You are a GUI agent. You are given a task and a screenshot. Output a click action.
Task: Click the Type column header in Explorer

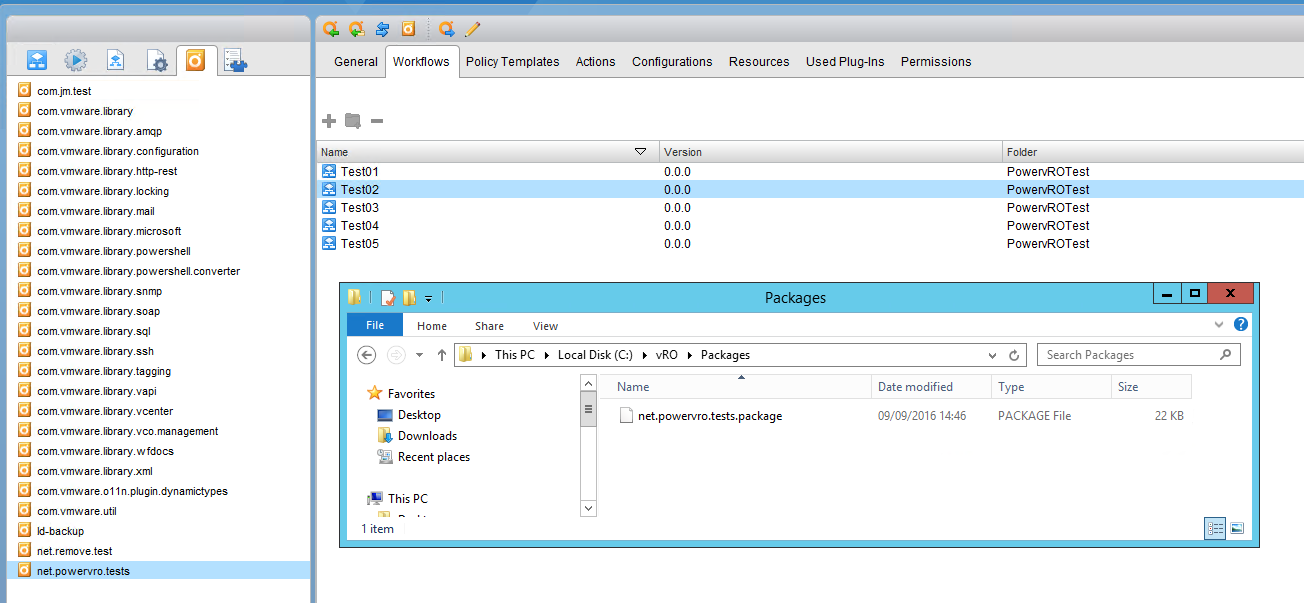(1051, 387)
